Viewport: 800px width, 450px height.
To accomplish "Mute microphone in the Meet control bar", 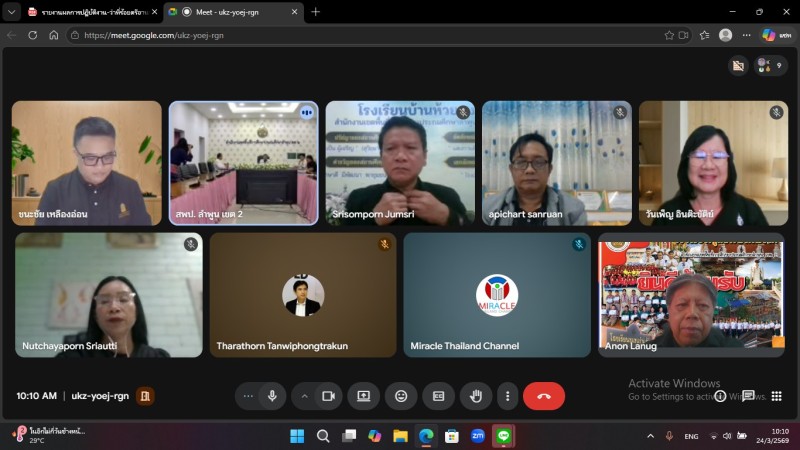I will [x=271, y=396].
